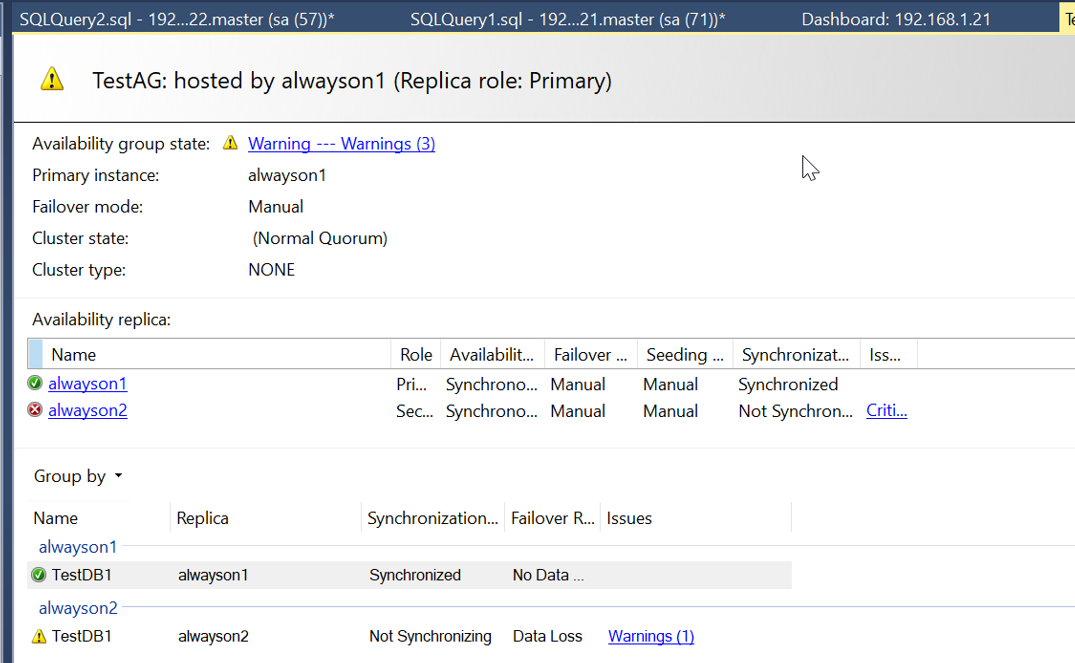Open the Critical issues link for alwayson2
Viewport: 1075px width, 663px height.
tap(886, 410)
